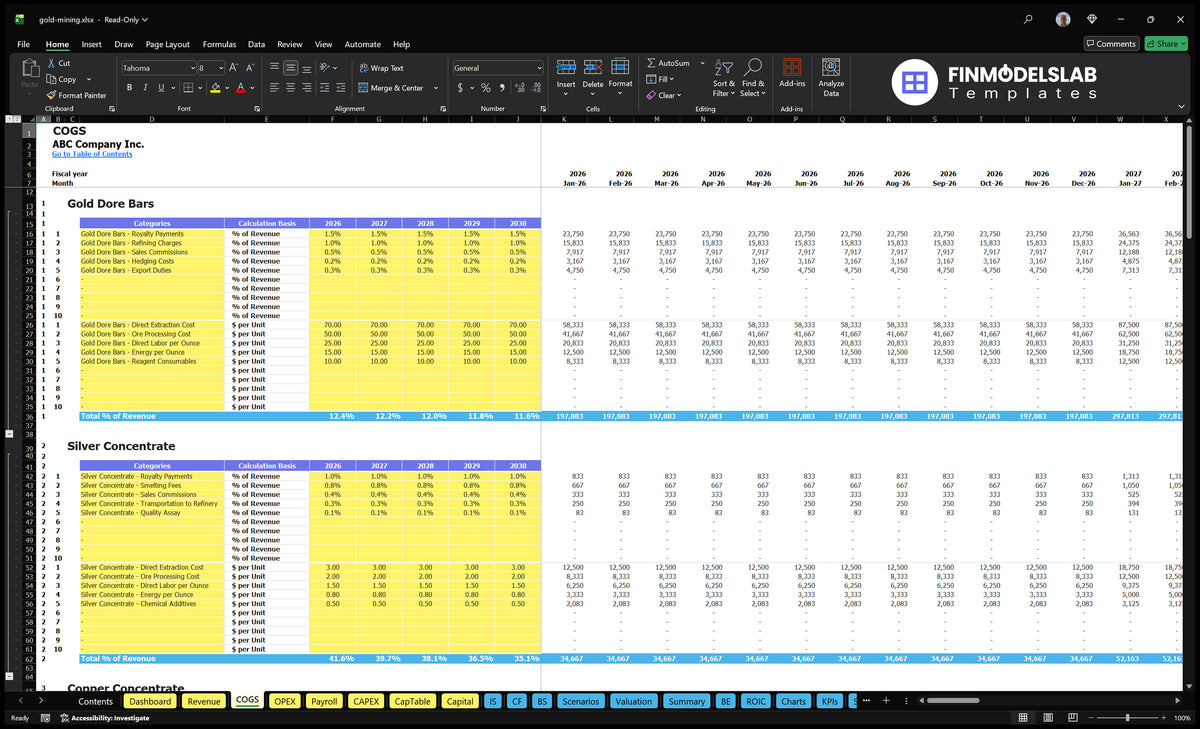Apply red Font Color

[240, 88]
